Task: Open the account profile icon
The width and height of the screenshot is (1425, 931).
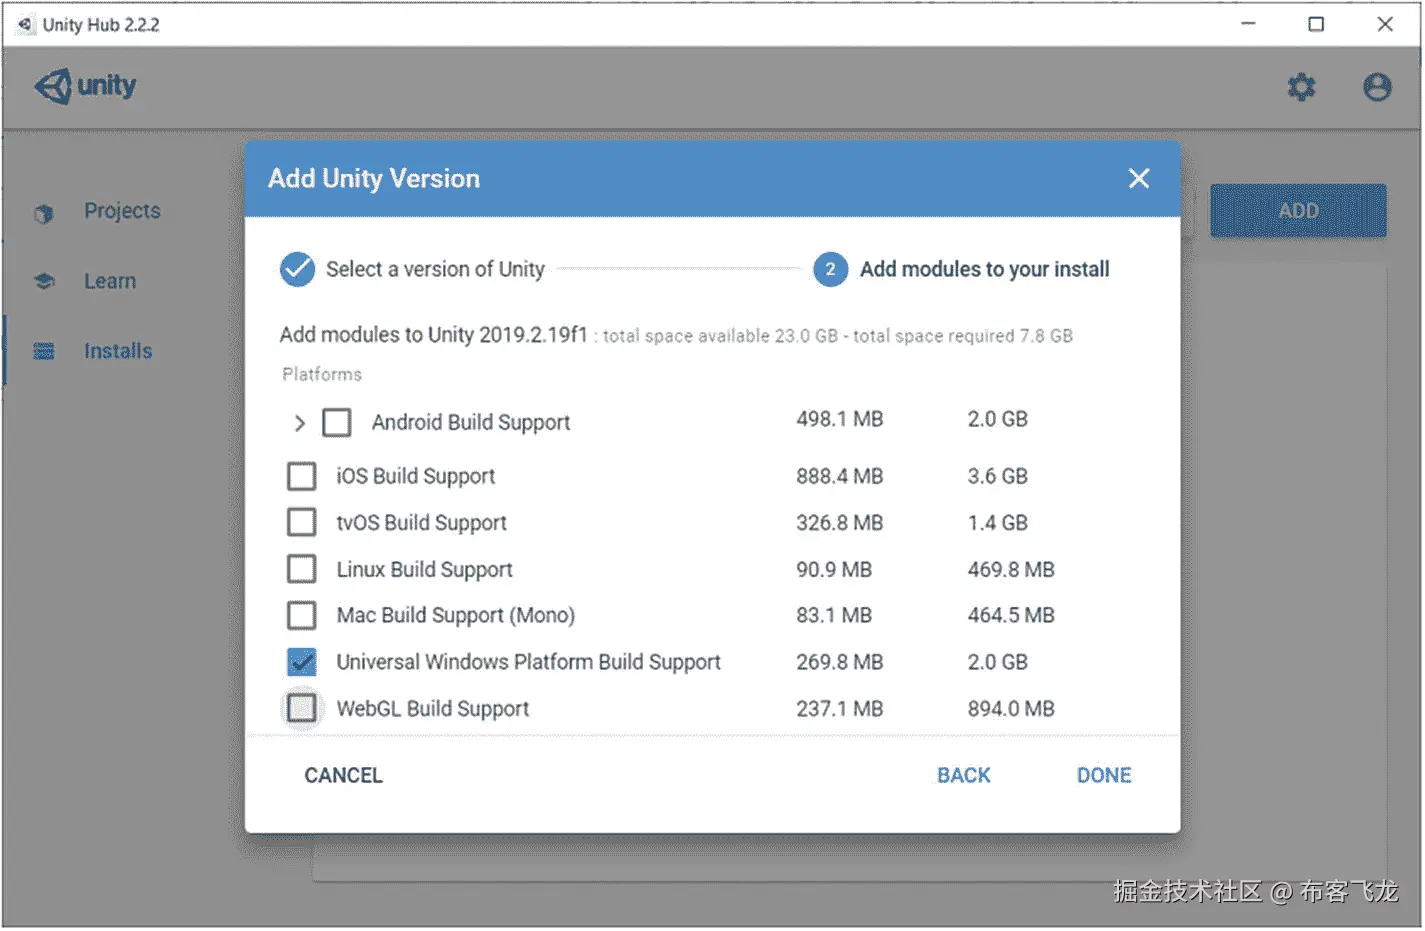Action: click(1377, 87)
